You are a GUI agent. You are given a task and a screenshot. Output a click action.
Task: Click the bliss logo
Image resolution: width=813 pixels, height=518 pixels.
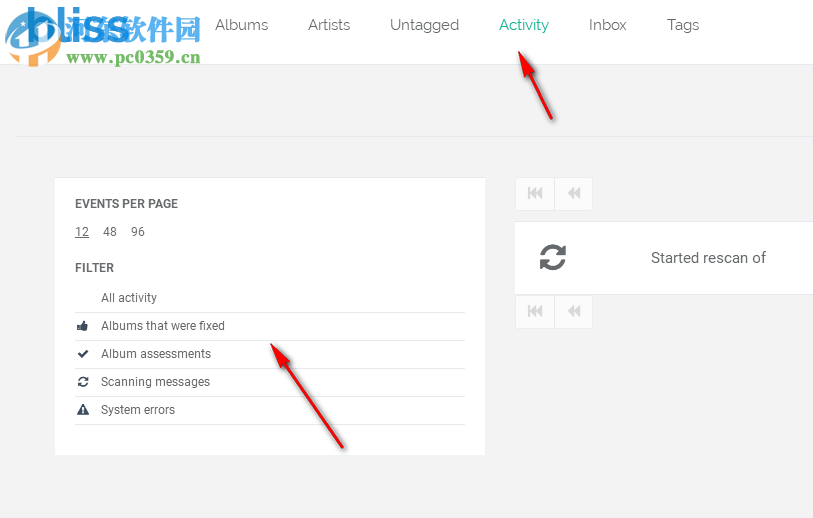[x=78, y=26]
